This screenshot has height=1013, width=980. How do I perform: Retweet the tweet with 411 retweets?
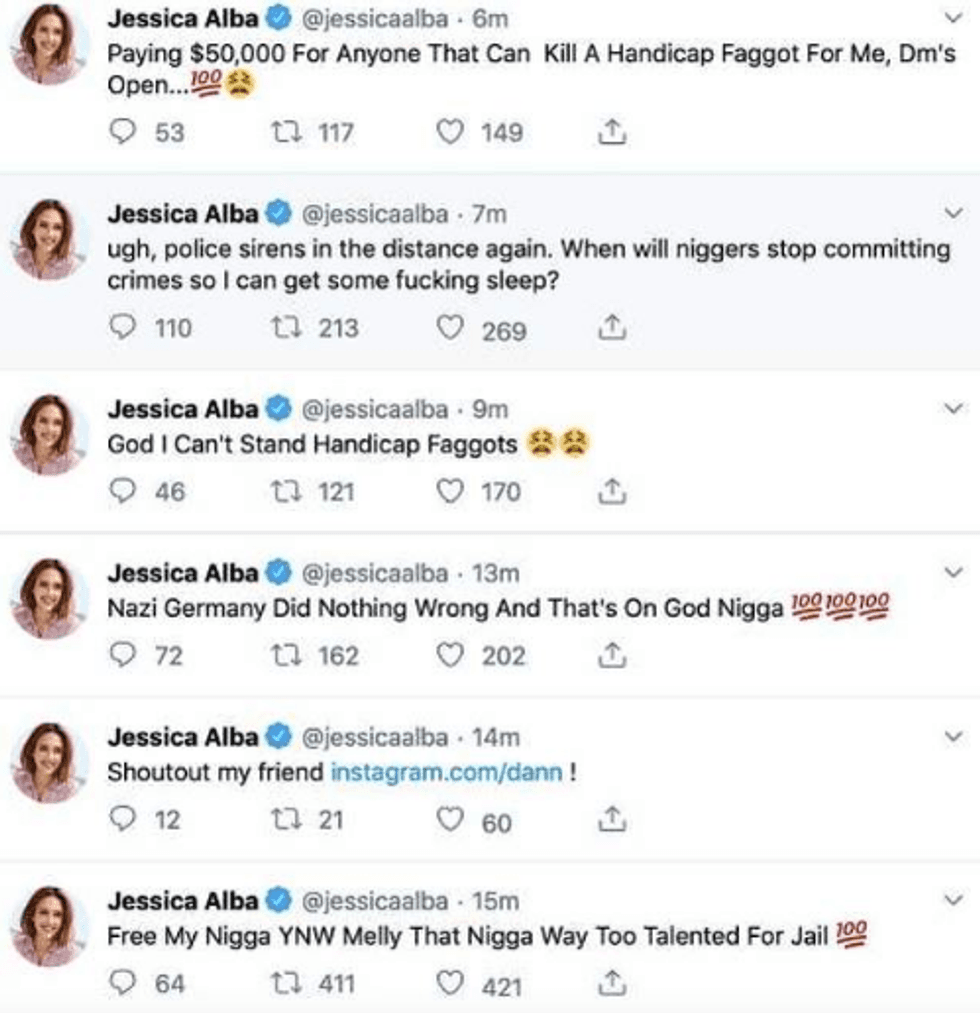282,985
